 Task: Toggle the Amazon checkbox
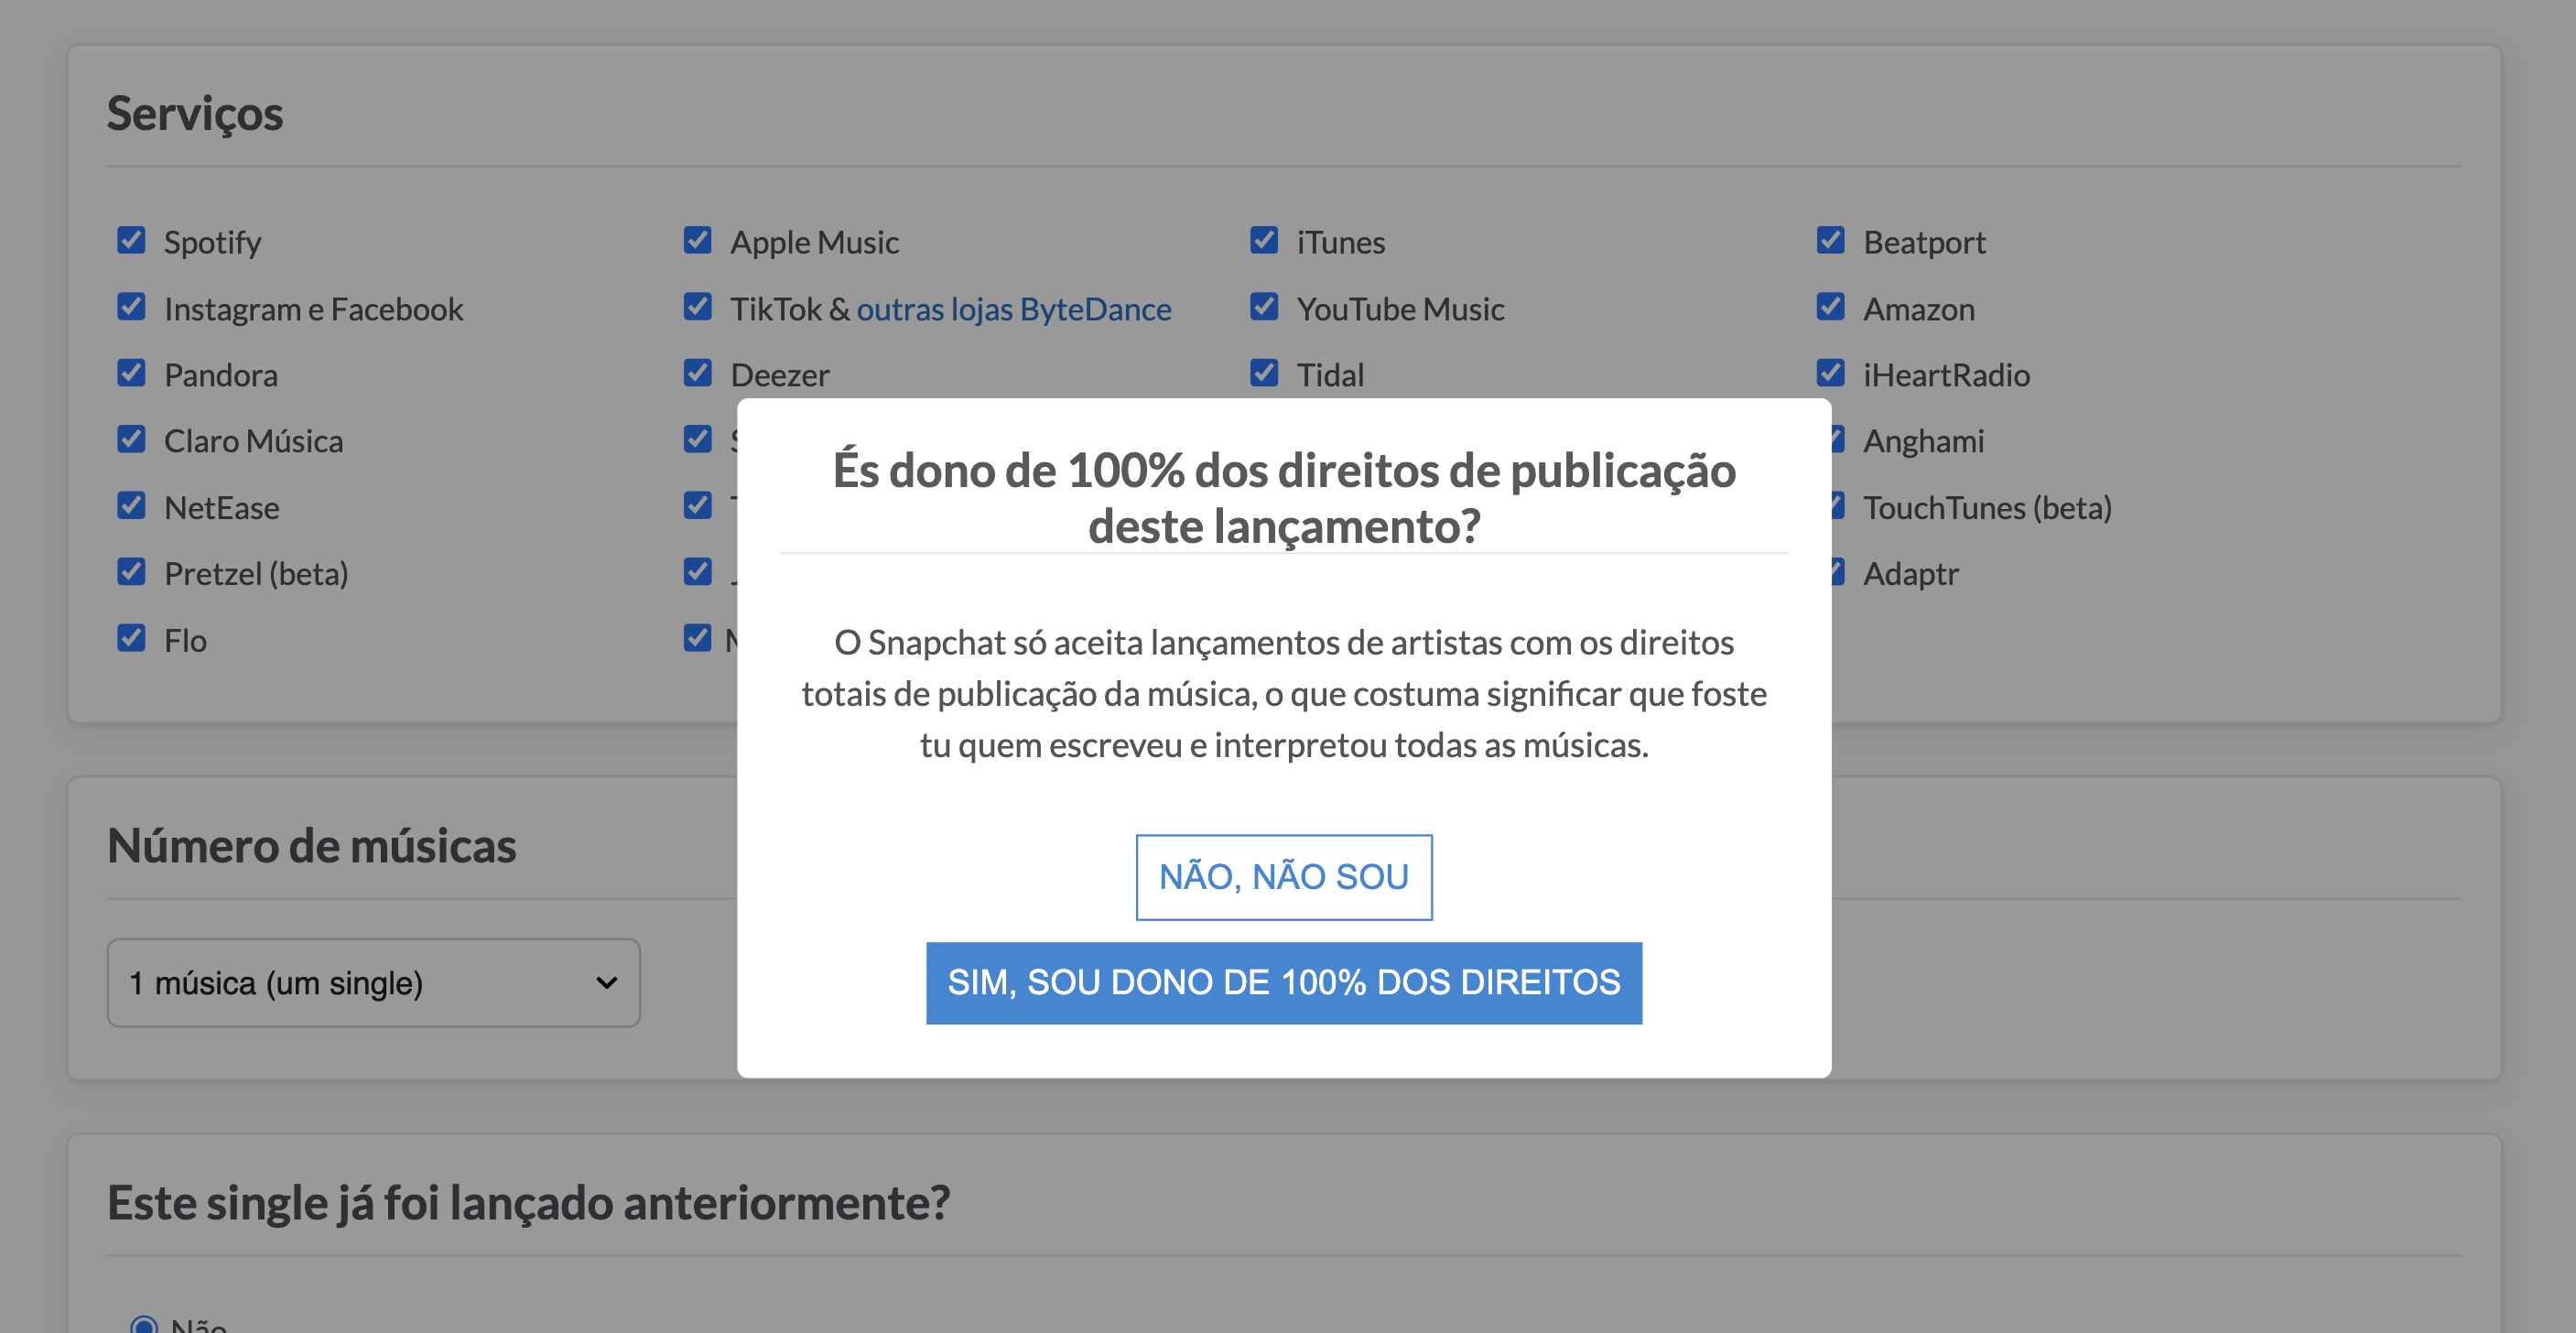click(x=1830, y=306)
